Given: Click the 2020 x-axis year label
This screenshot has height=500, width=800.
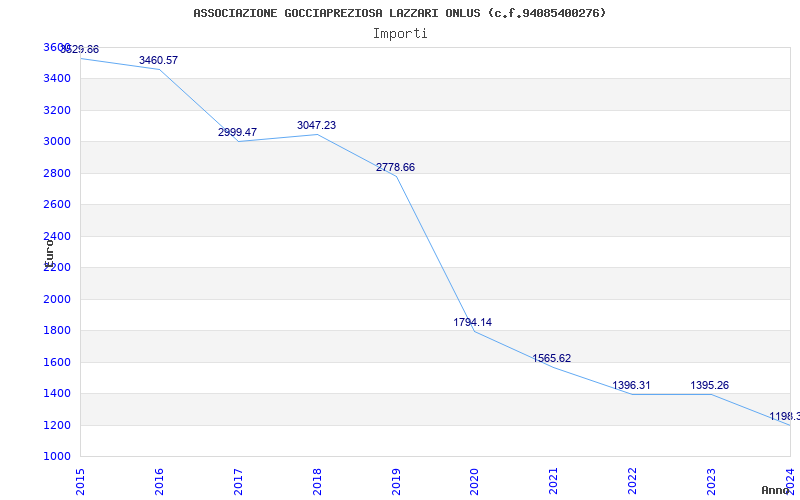Looking at the screenshot, I should pos(474,482).
